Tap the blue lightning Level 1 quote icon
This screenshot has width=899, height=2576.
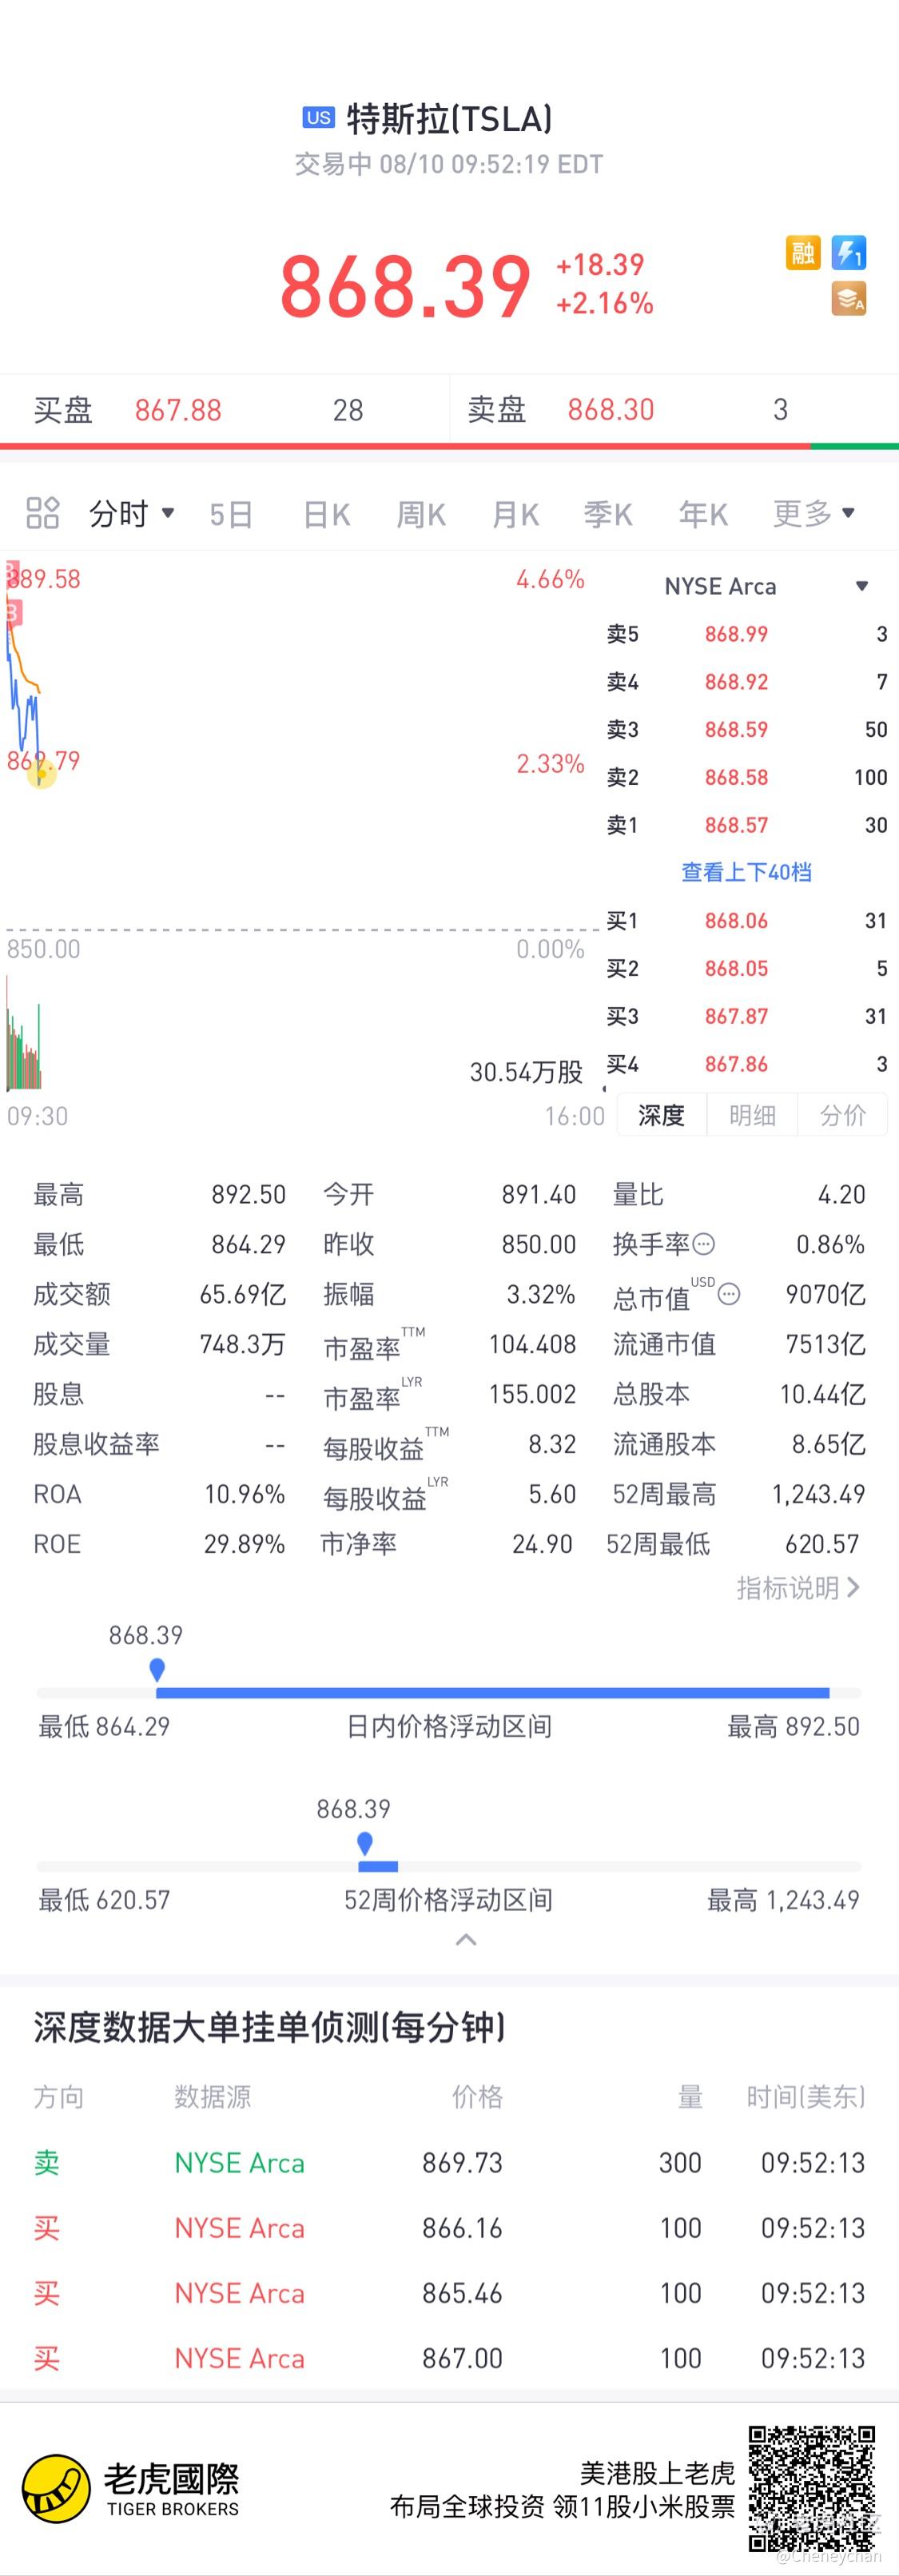(849, 253)
